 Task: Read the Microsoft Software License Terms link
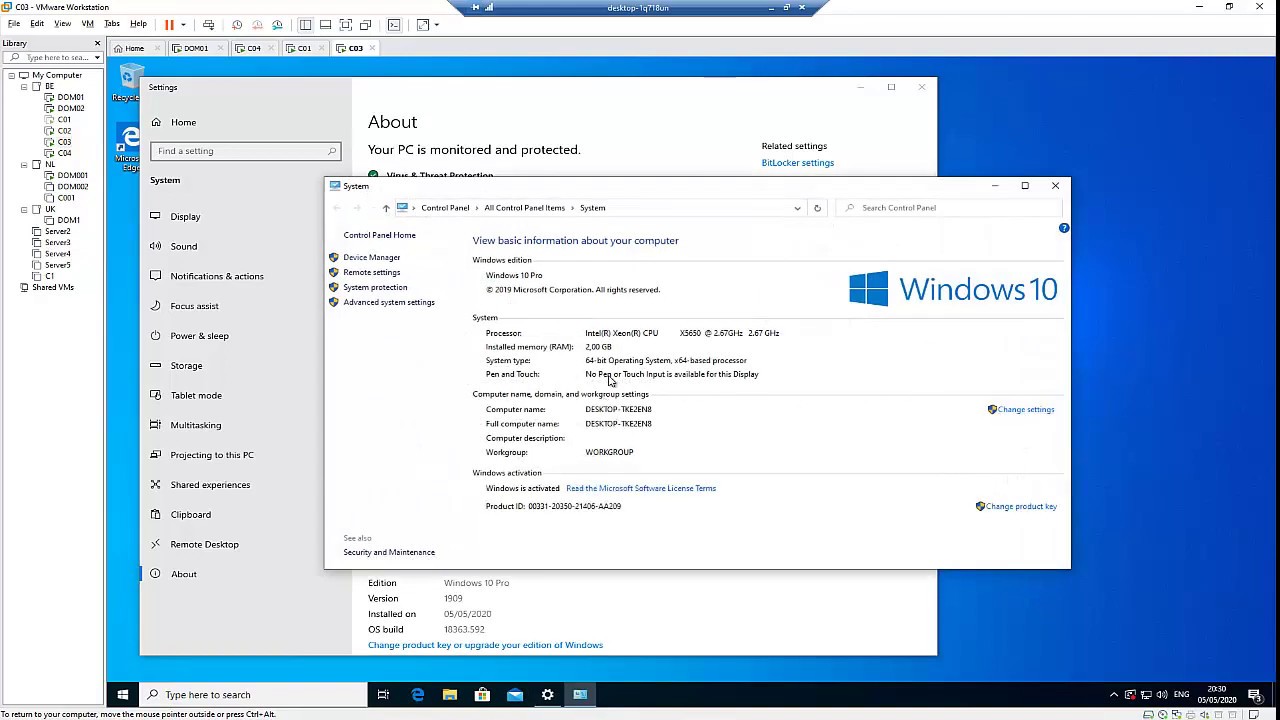coord(641,488)
